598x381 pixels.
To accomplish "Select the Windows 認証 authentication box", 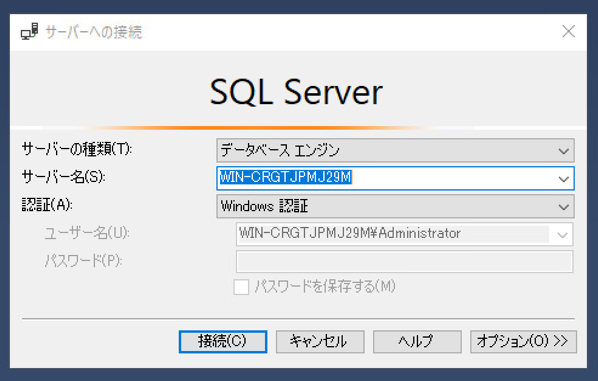I will 395,207.
